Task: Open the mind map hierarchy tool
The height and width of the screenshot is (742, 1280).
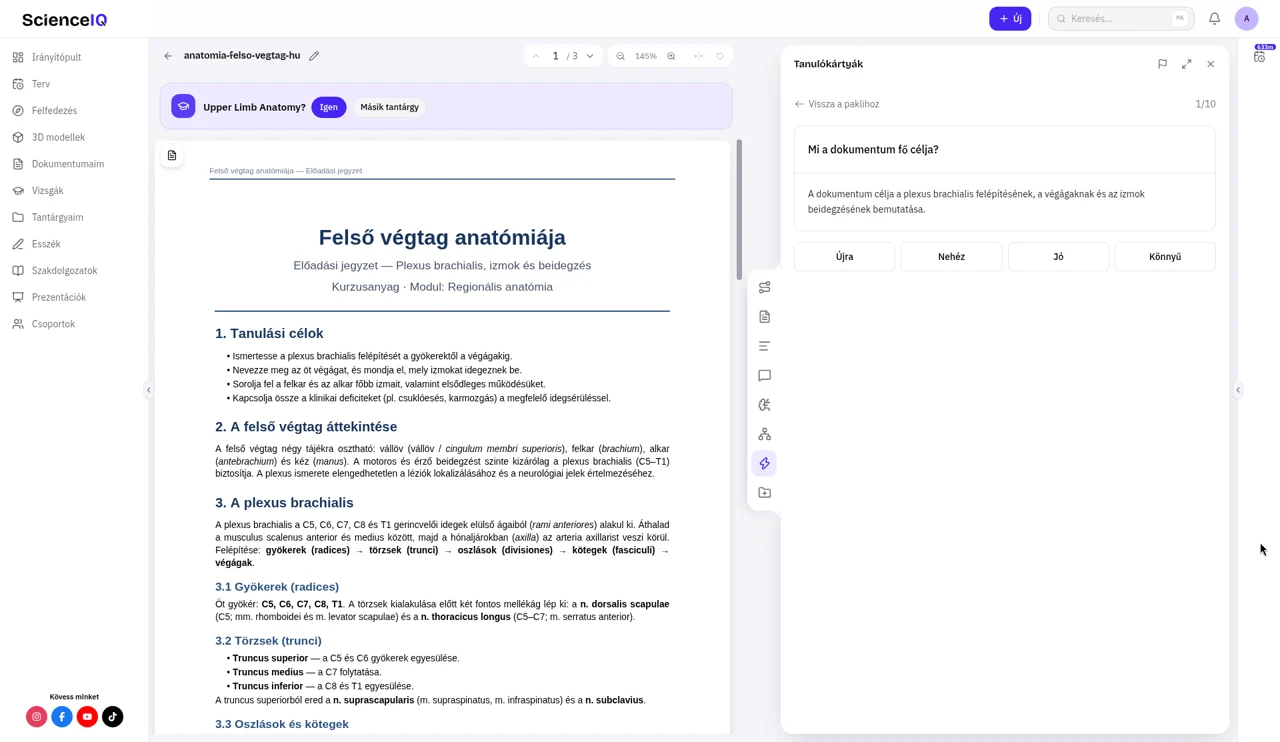Action: click(x=764, y=434)
